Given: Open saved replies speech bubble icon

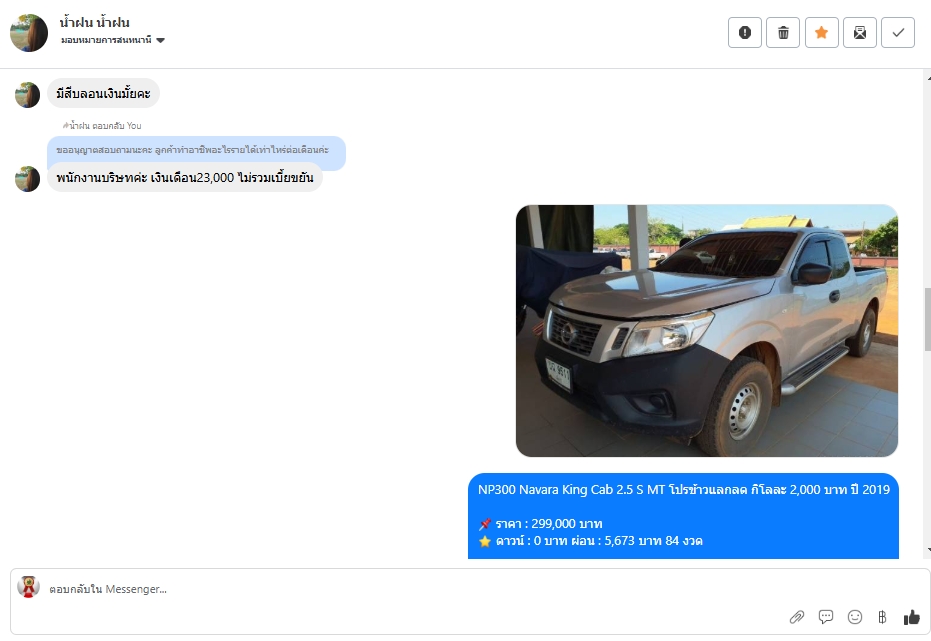Looking at the screenshot, I should pyautogui.click(x=825, y=617).
